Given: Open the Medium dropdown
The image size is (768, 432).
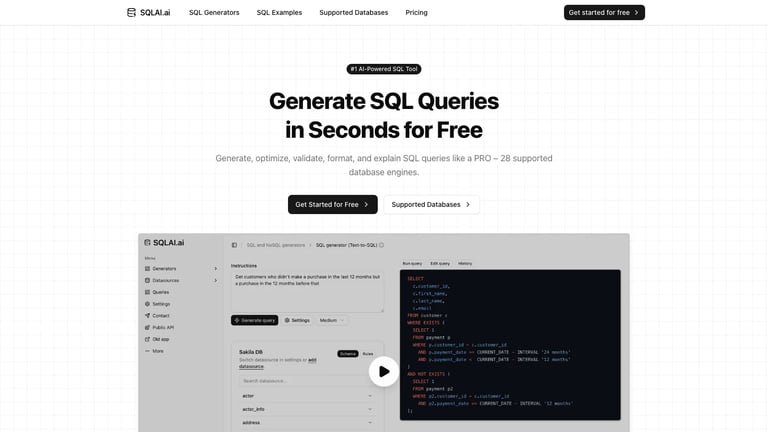Looking at the screenshot, I should tap(332, 320).
